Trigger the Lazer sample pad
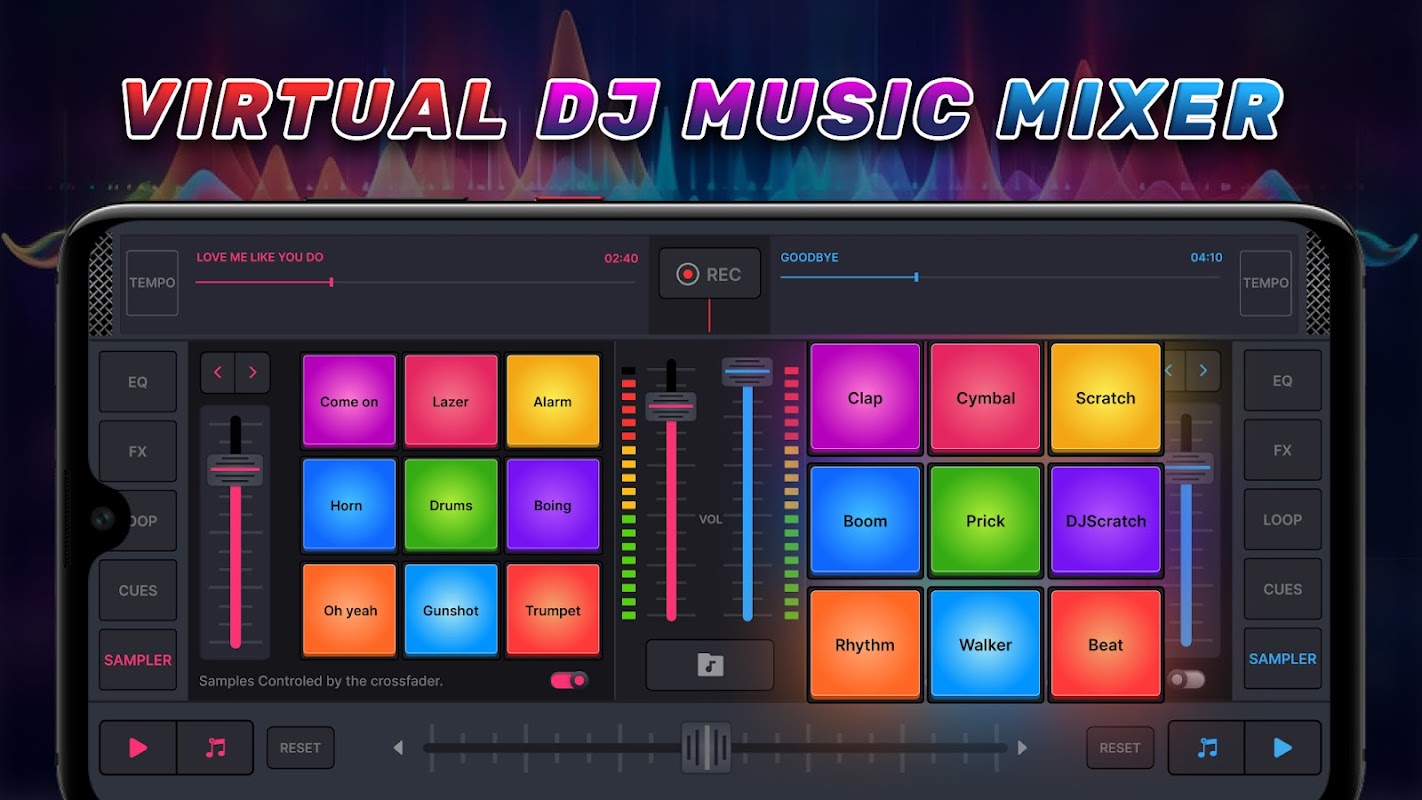 [451, 401]
